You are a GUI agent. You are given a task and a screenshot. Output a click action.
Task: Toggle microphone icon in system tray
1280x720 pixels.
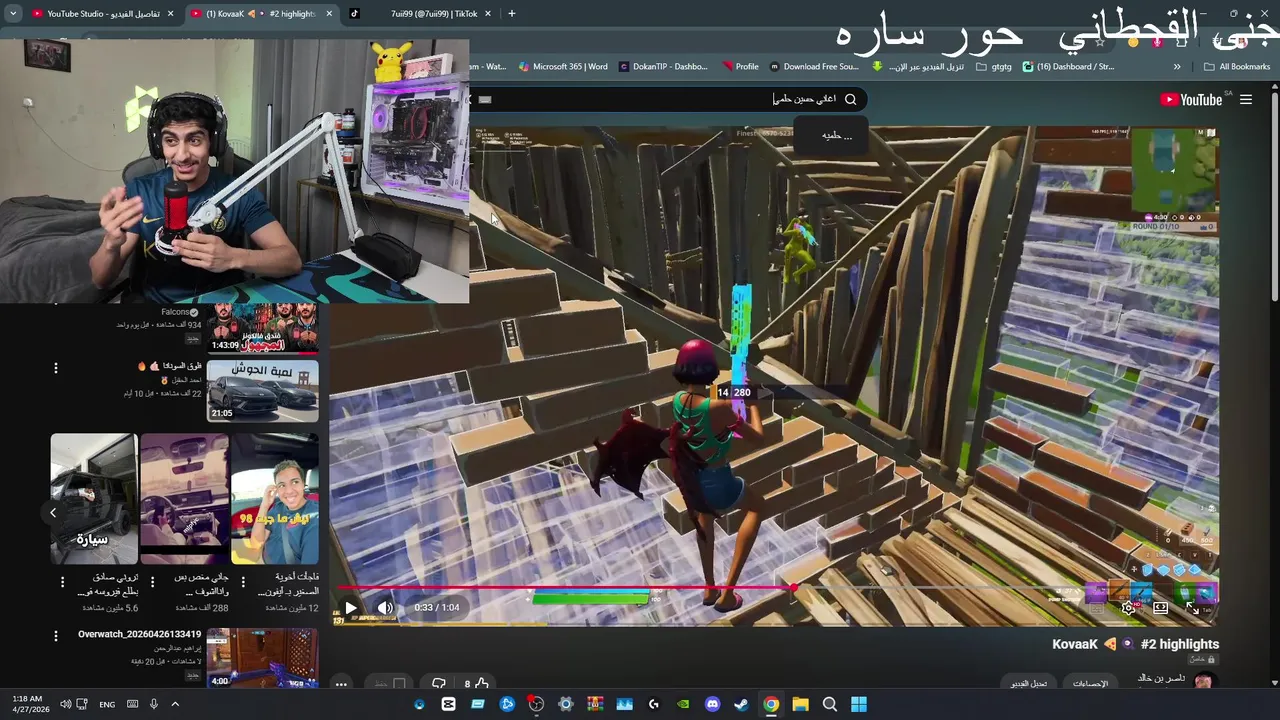pos(153,704)
